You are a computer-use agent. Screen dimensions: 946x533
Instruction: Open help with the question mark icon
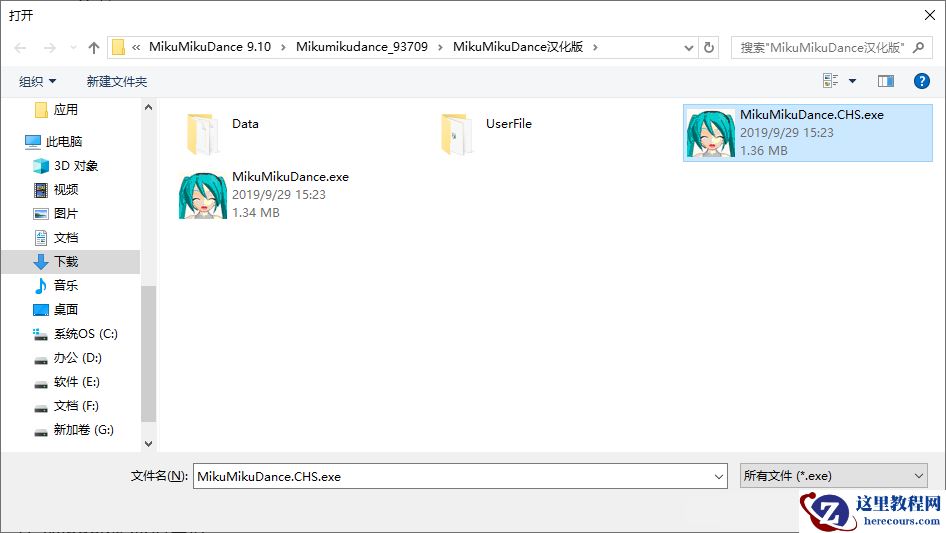point(921,81)
